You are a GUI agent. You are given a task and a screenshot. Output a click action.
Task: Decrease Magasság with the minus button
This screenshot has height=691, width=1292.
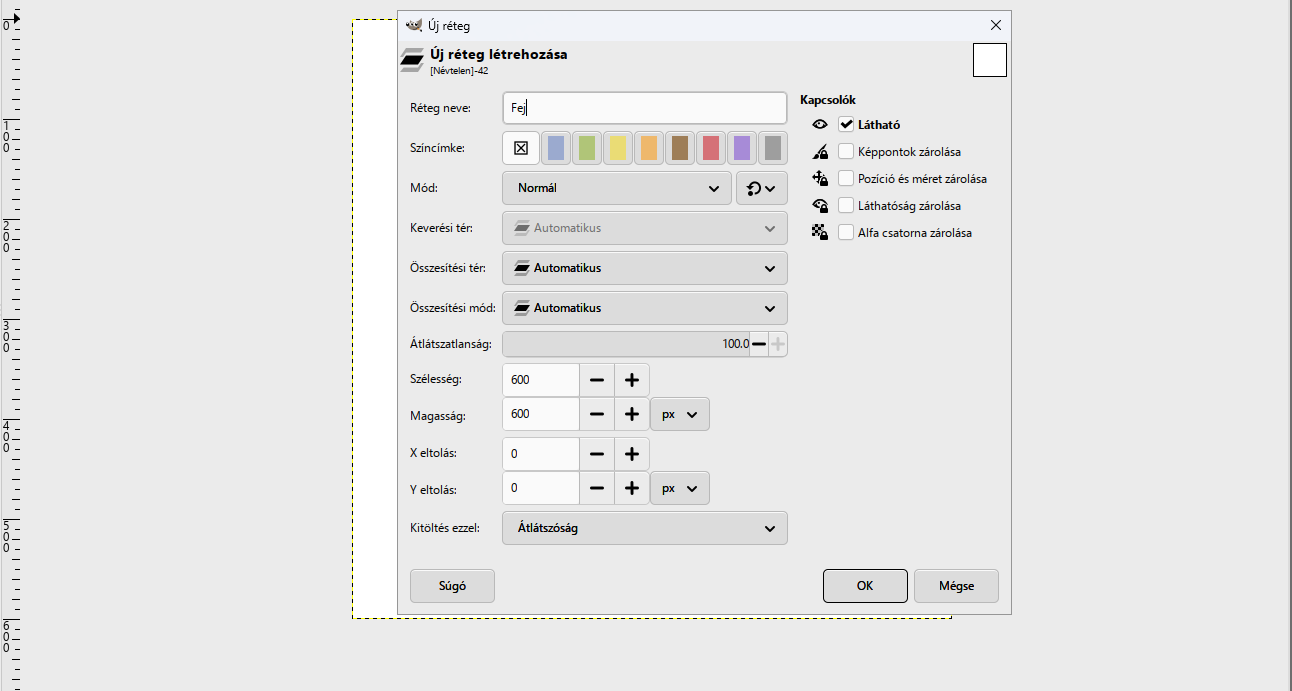[x=597, y=414]
